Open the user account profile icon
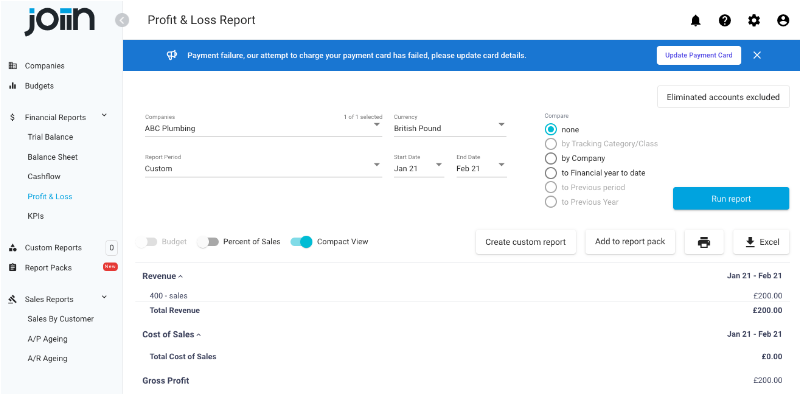The width and height of the screenshot is (800, 394). click(783, 20)
